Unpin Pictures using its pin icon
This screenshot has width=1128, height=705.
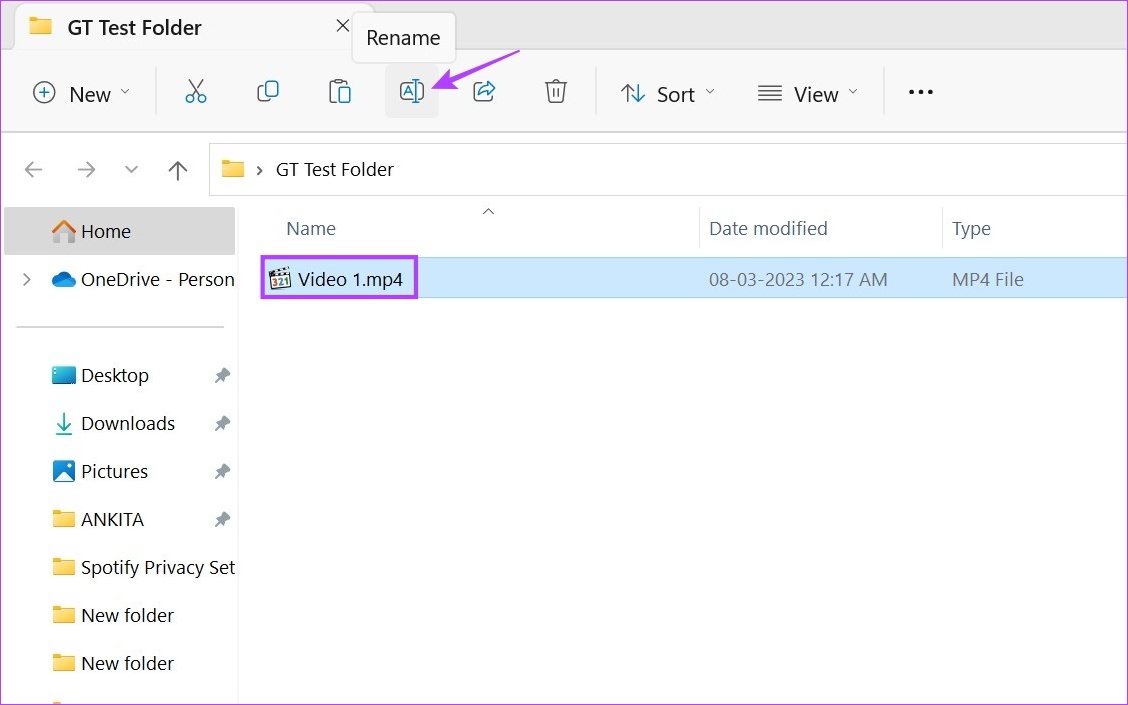222,471
